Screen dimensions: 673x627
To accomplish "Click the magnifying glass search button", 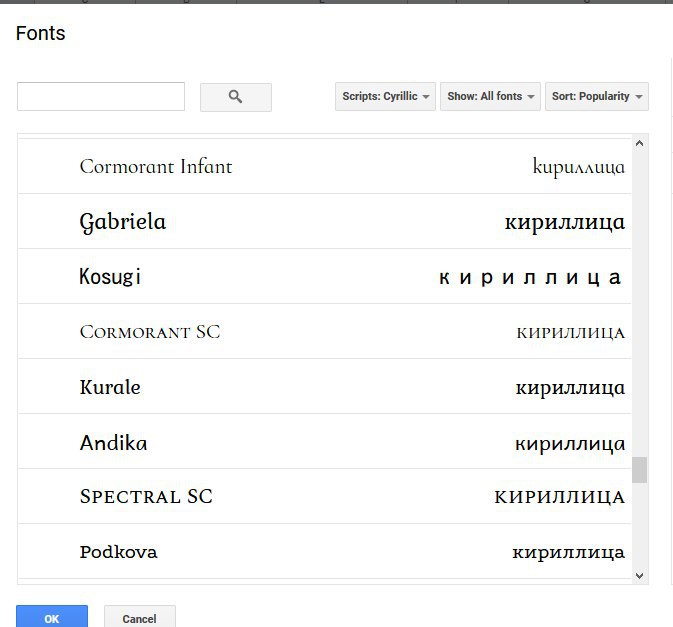I will [x=236, y=97].
